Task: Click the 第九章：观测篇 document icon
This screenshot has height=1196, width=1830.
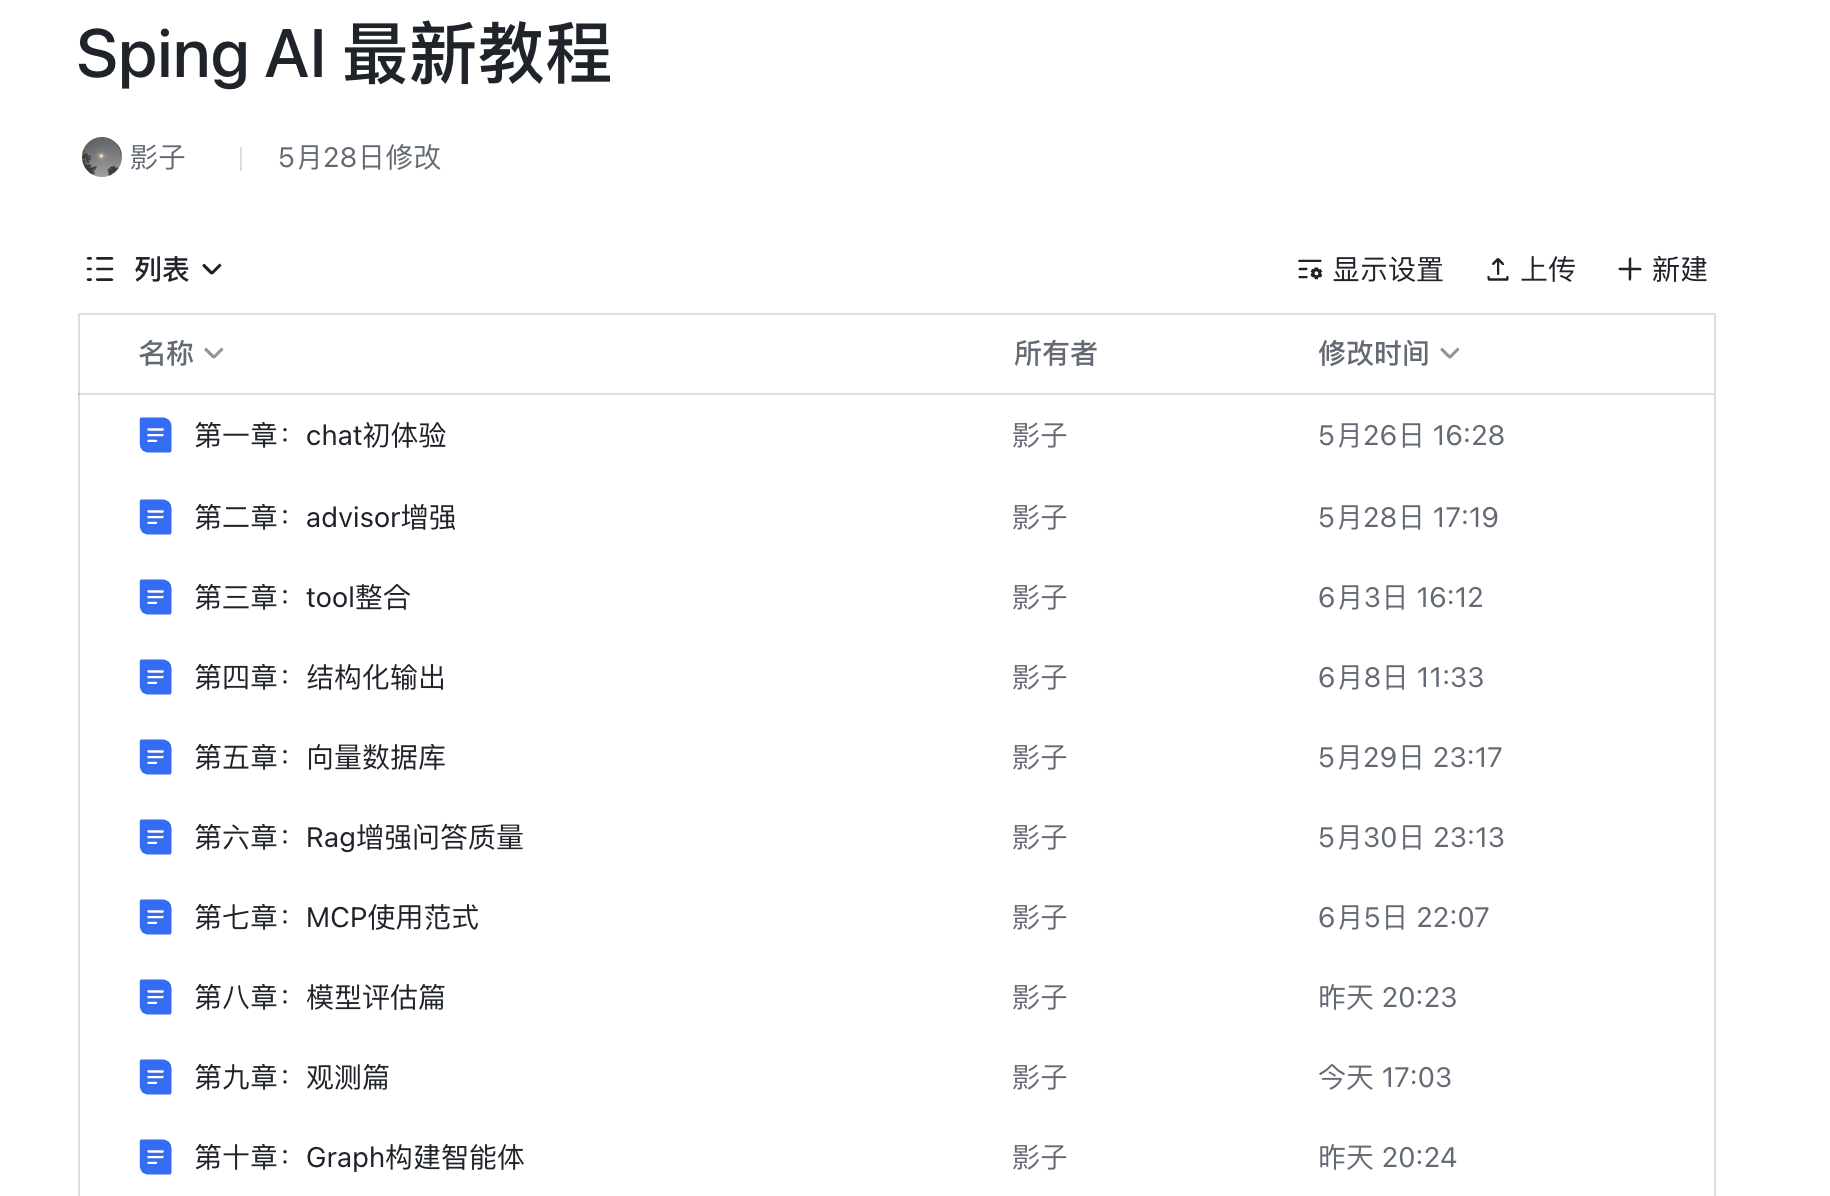Action: click(156, 1077)
